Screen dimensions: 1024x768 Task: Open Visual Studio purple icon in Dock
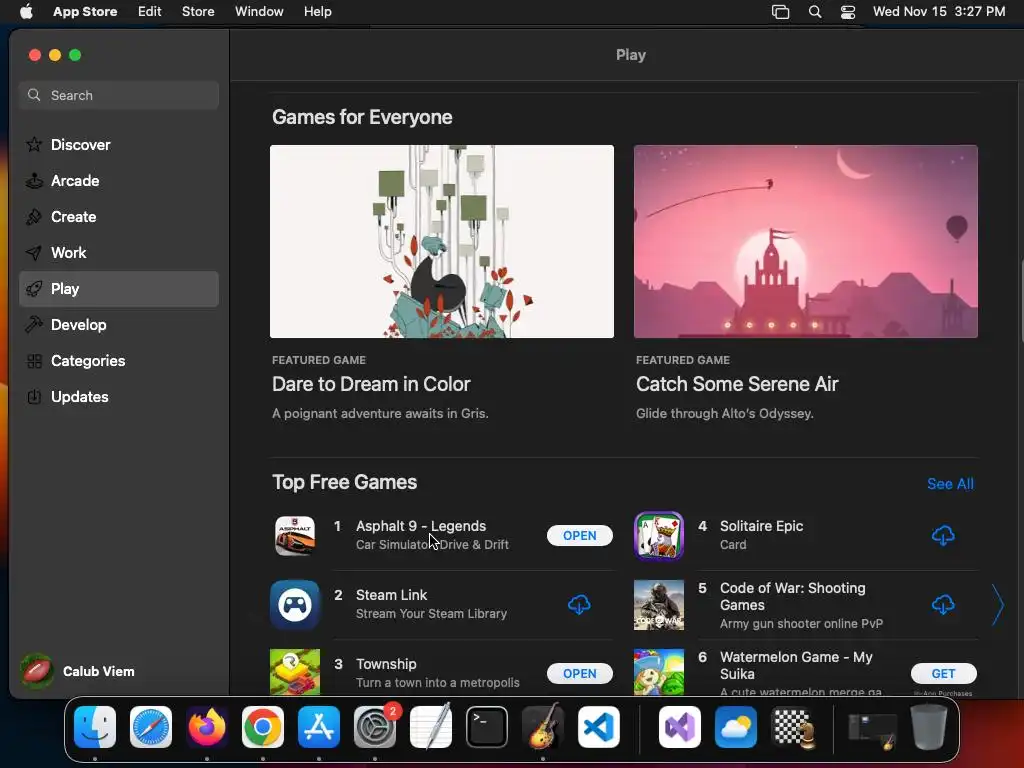680,727
